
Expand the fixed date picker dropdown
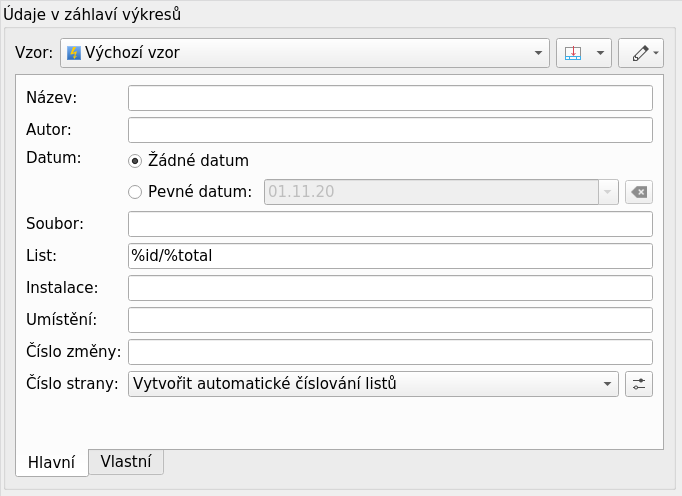(607, 192)
